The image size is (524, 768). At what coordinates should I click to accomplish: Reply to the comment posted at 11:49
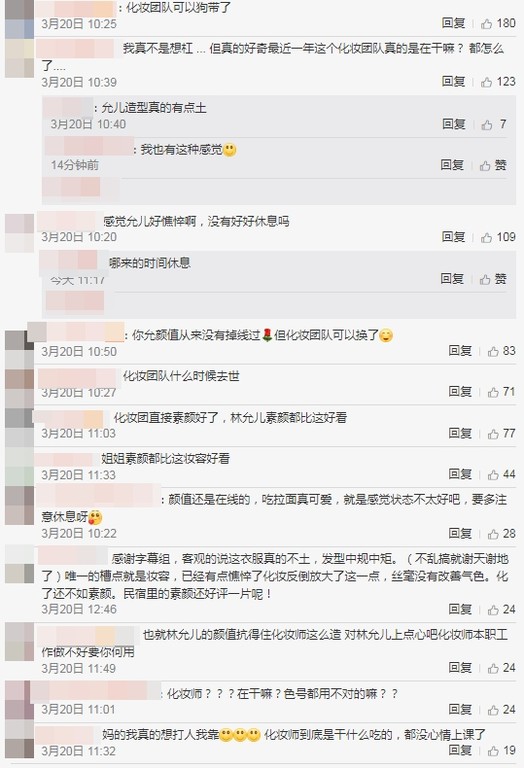460,668
